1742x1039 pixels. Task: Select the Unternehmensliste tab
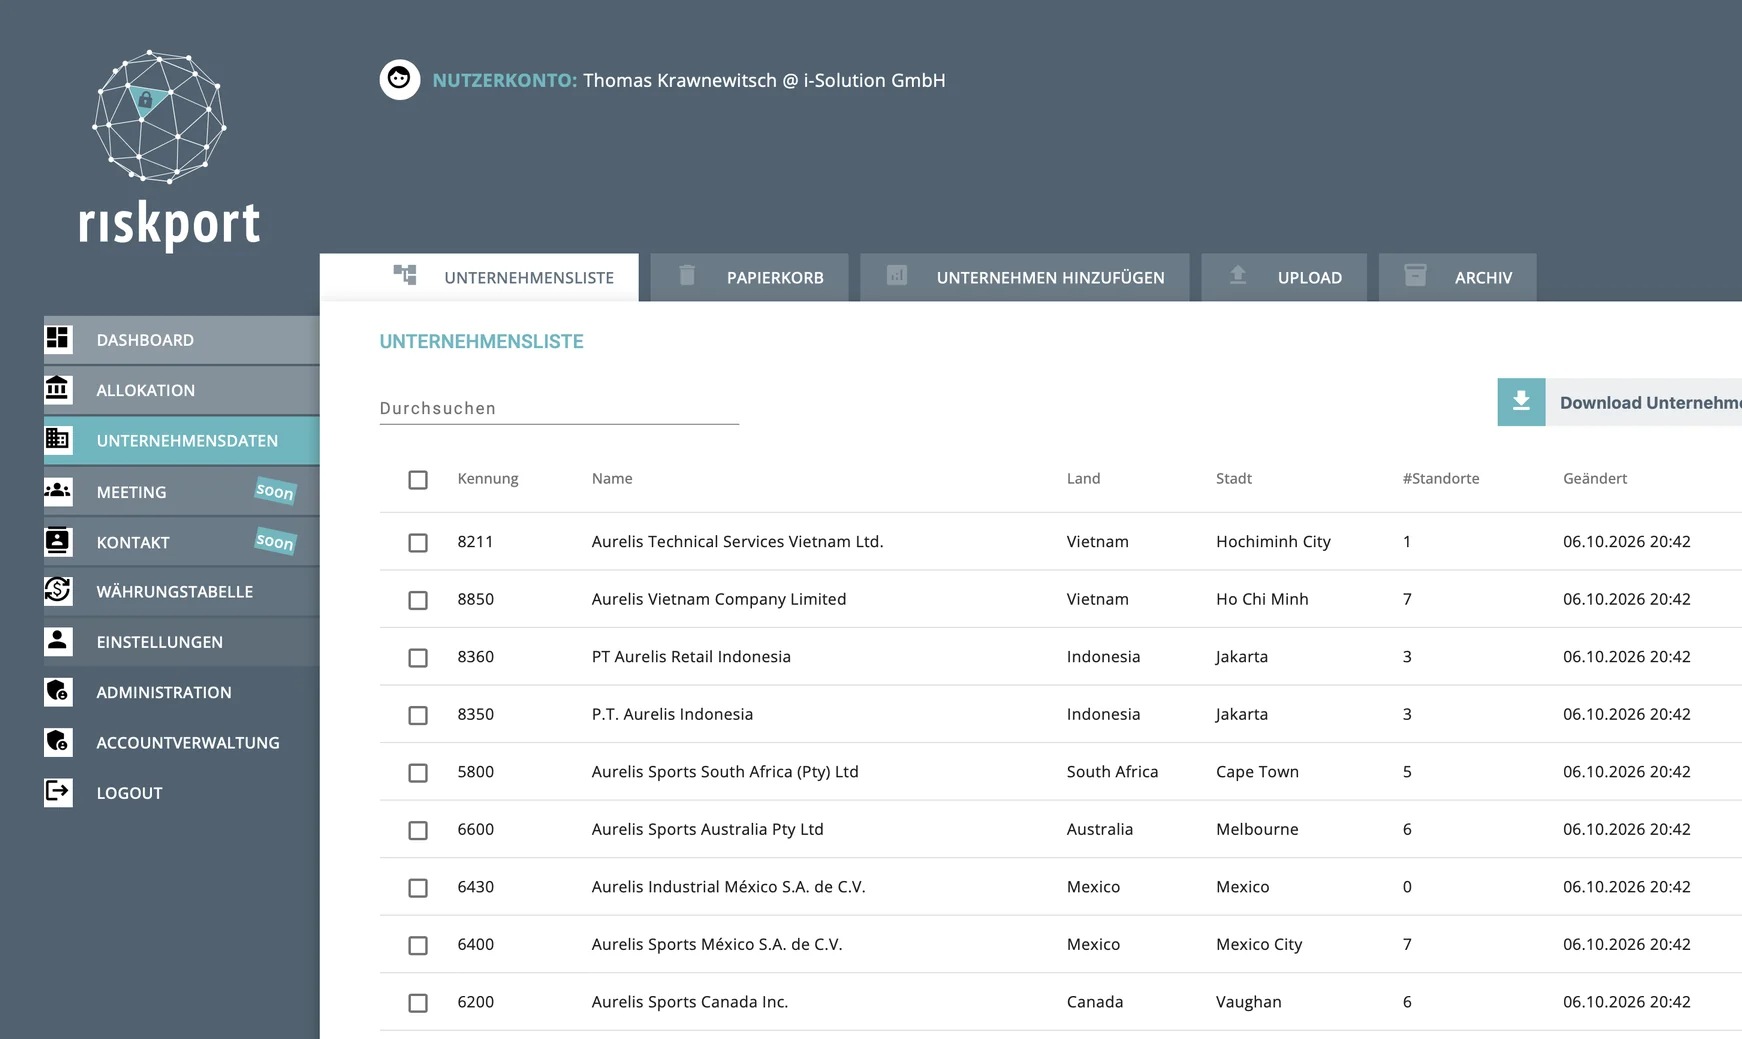pyautogui.click(x=479, y=277)
